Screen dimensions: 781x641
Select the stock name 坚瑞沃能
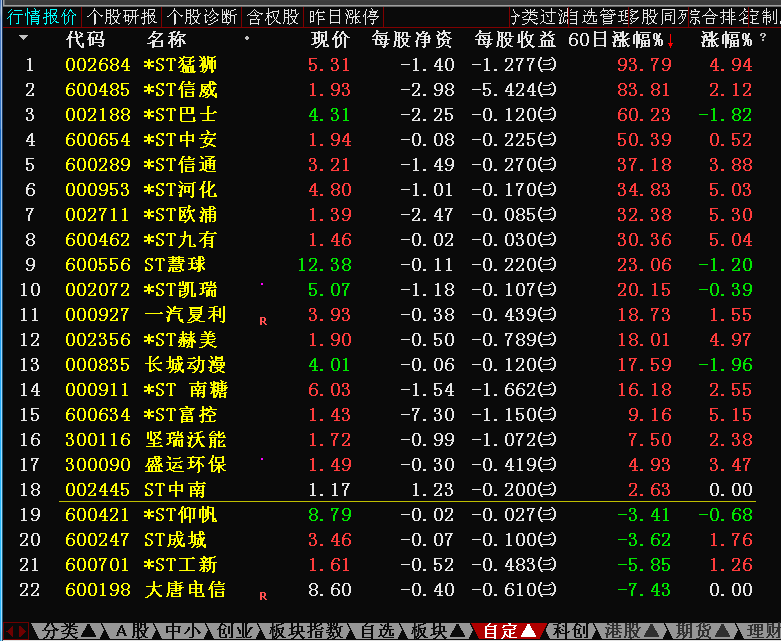point(185,440)
